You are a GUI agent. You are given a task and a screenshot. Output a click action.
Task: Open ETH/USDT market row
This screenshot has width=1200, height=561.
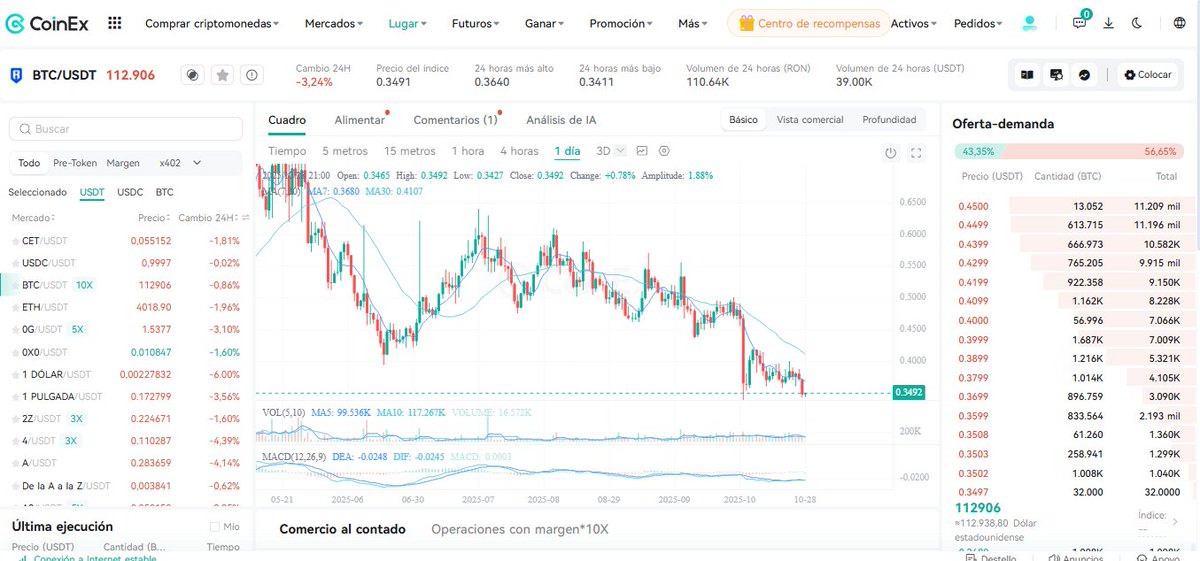point(125,307)
